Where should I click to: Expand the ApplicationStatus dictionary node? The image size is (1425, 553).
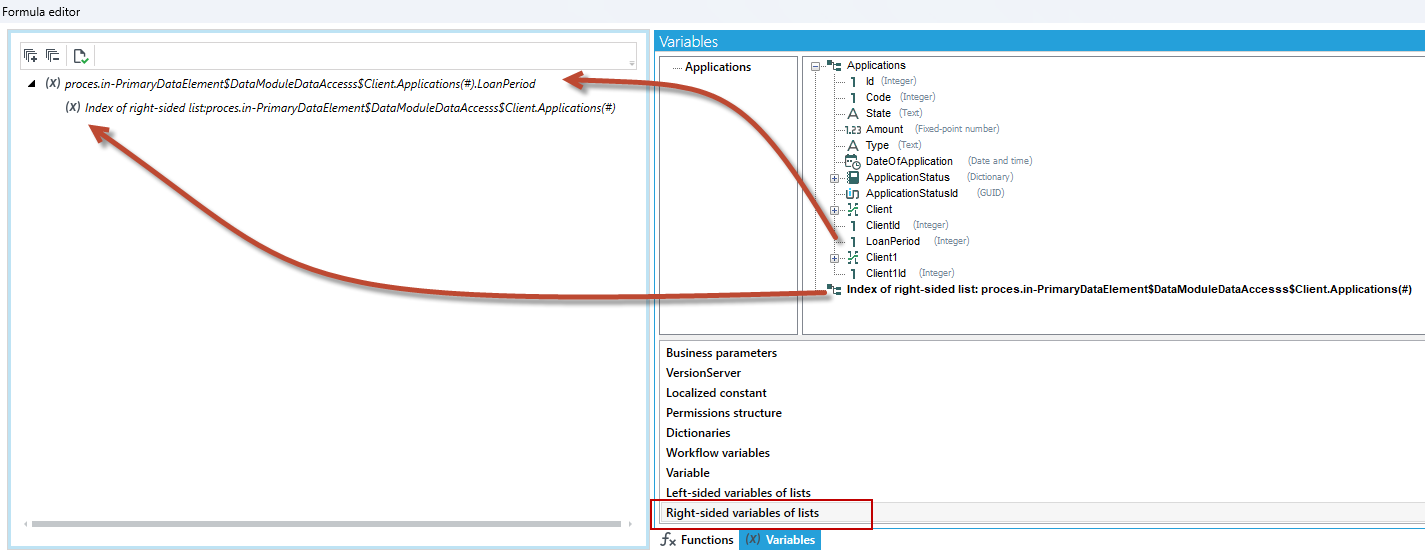pyautogui.click(x=834, y=177)
